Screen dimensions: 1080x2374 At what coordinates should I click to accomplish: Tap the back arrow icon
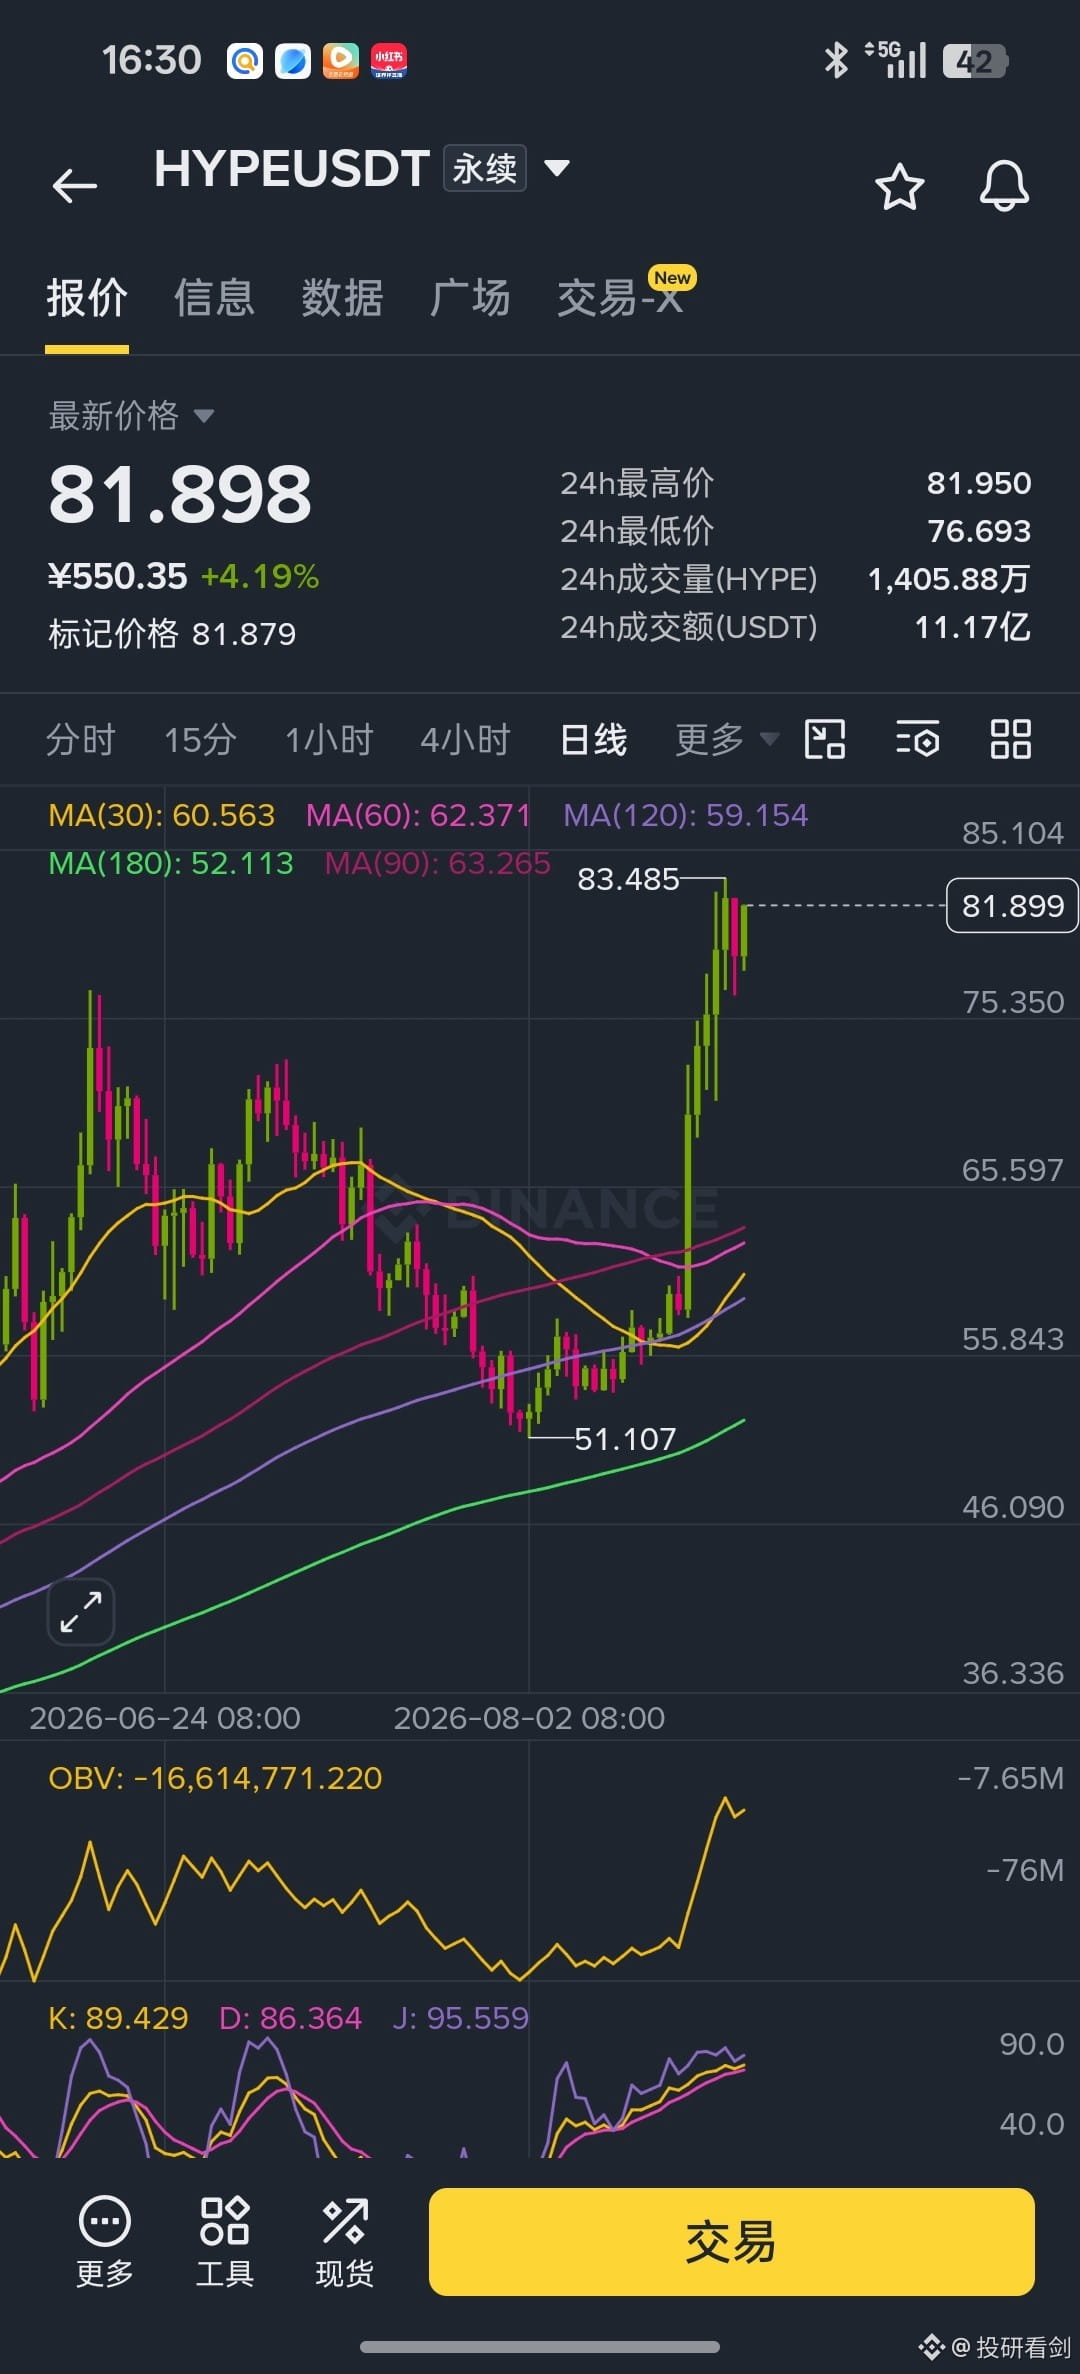click(75, 186)
